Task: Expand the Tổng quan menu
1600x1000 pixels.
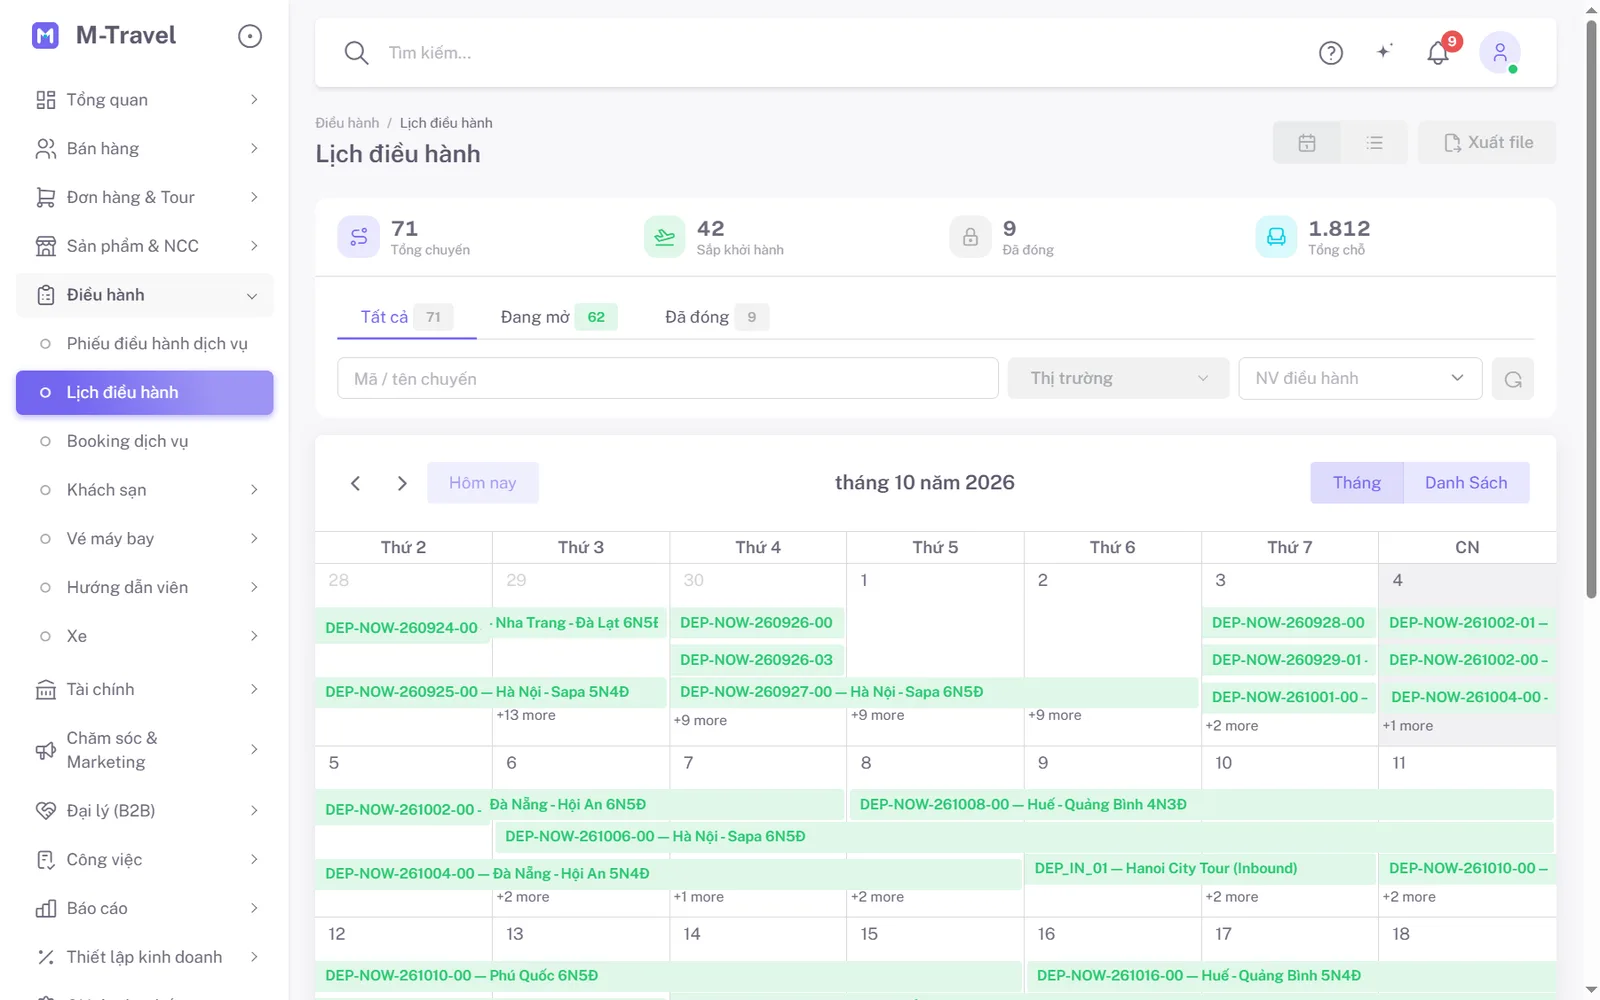Action: coord(145,100)
